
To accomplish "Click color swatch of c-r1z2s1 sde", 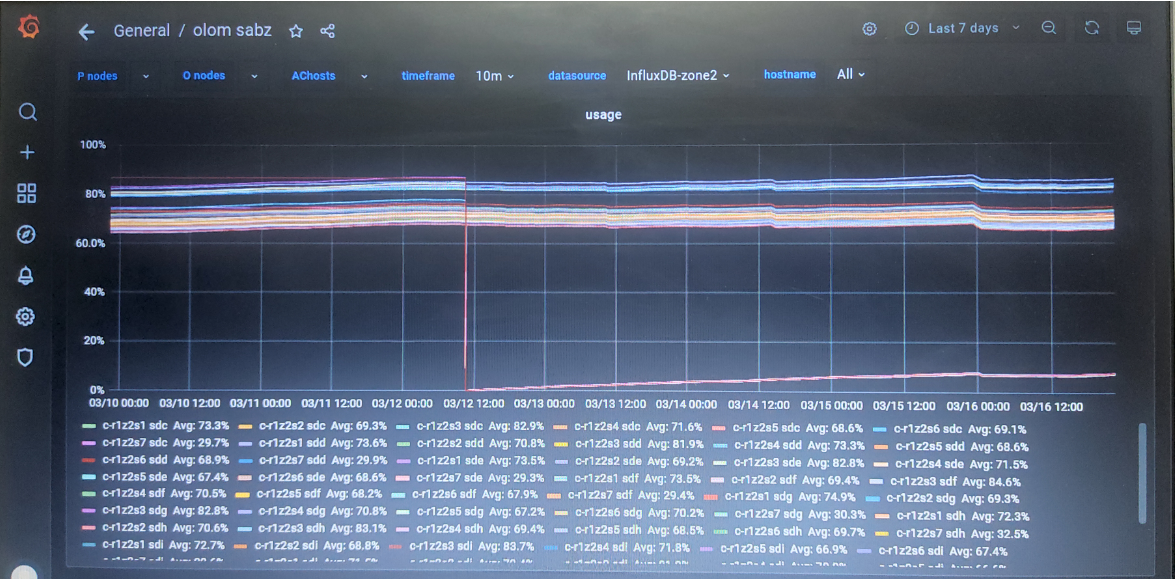I will pyautogui.click(x=402, y=460).
